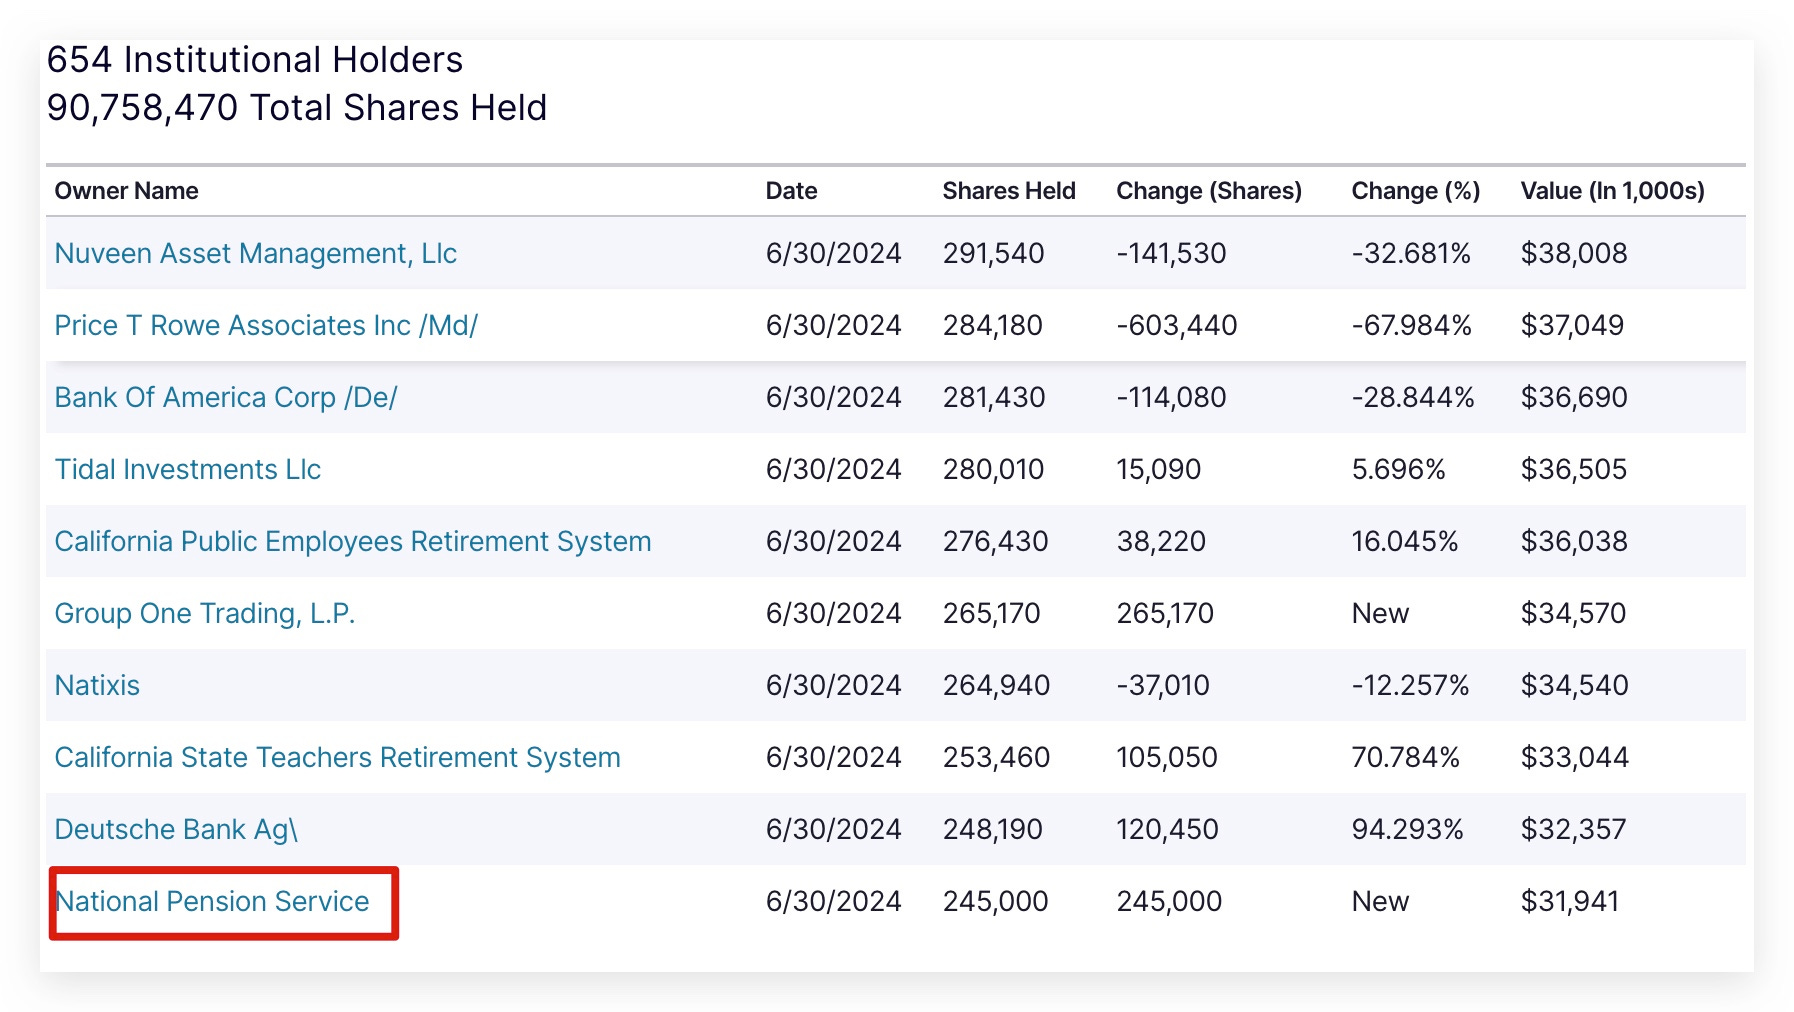Open Bank Of America Corp /De/ holder
The width and height of the screenshot is (1794, 1012).
coord(225,398)
